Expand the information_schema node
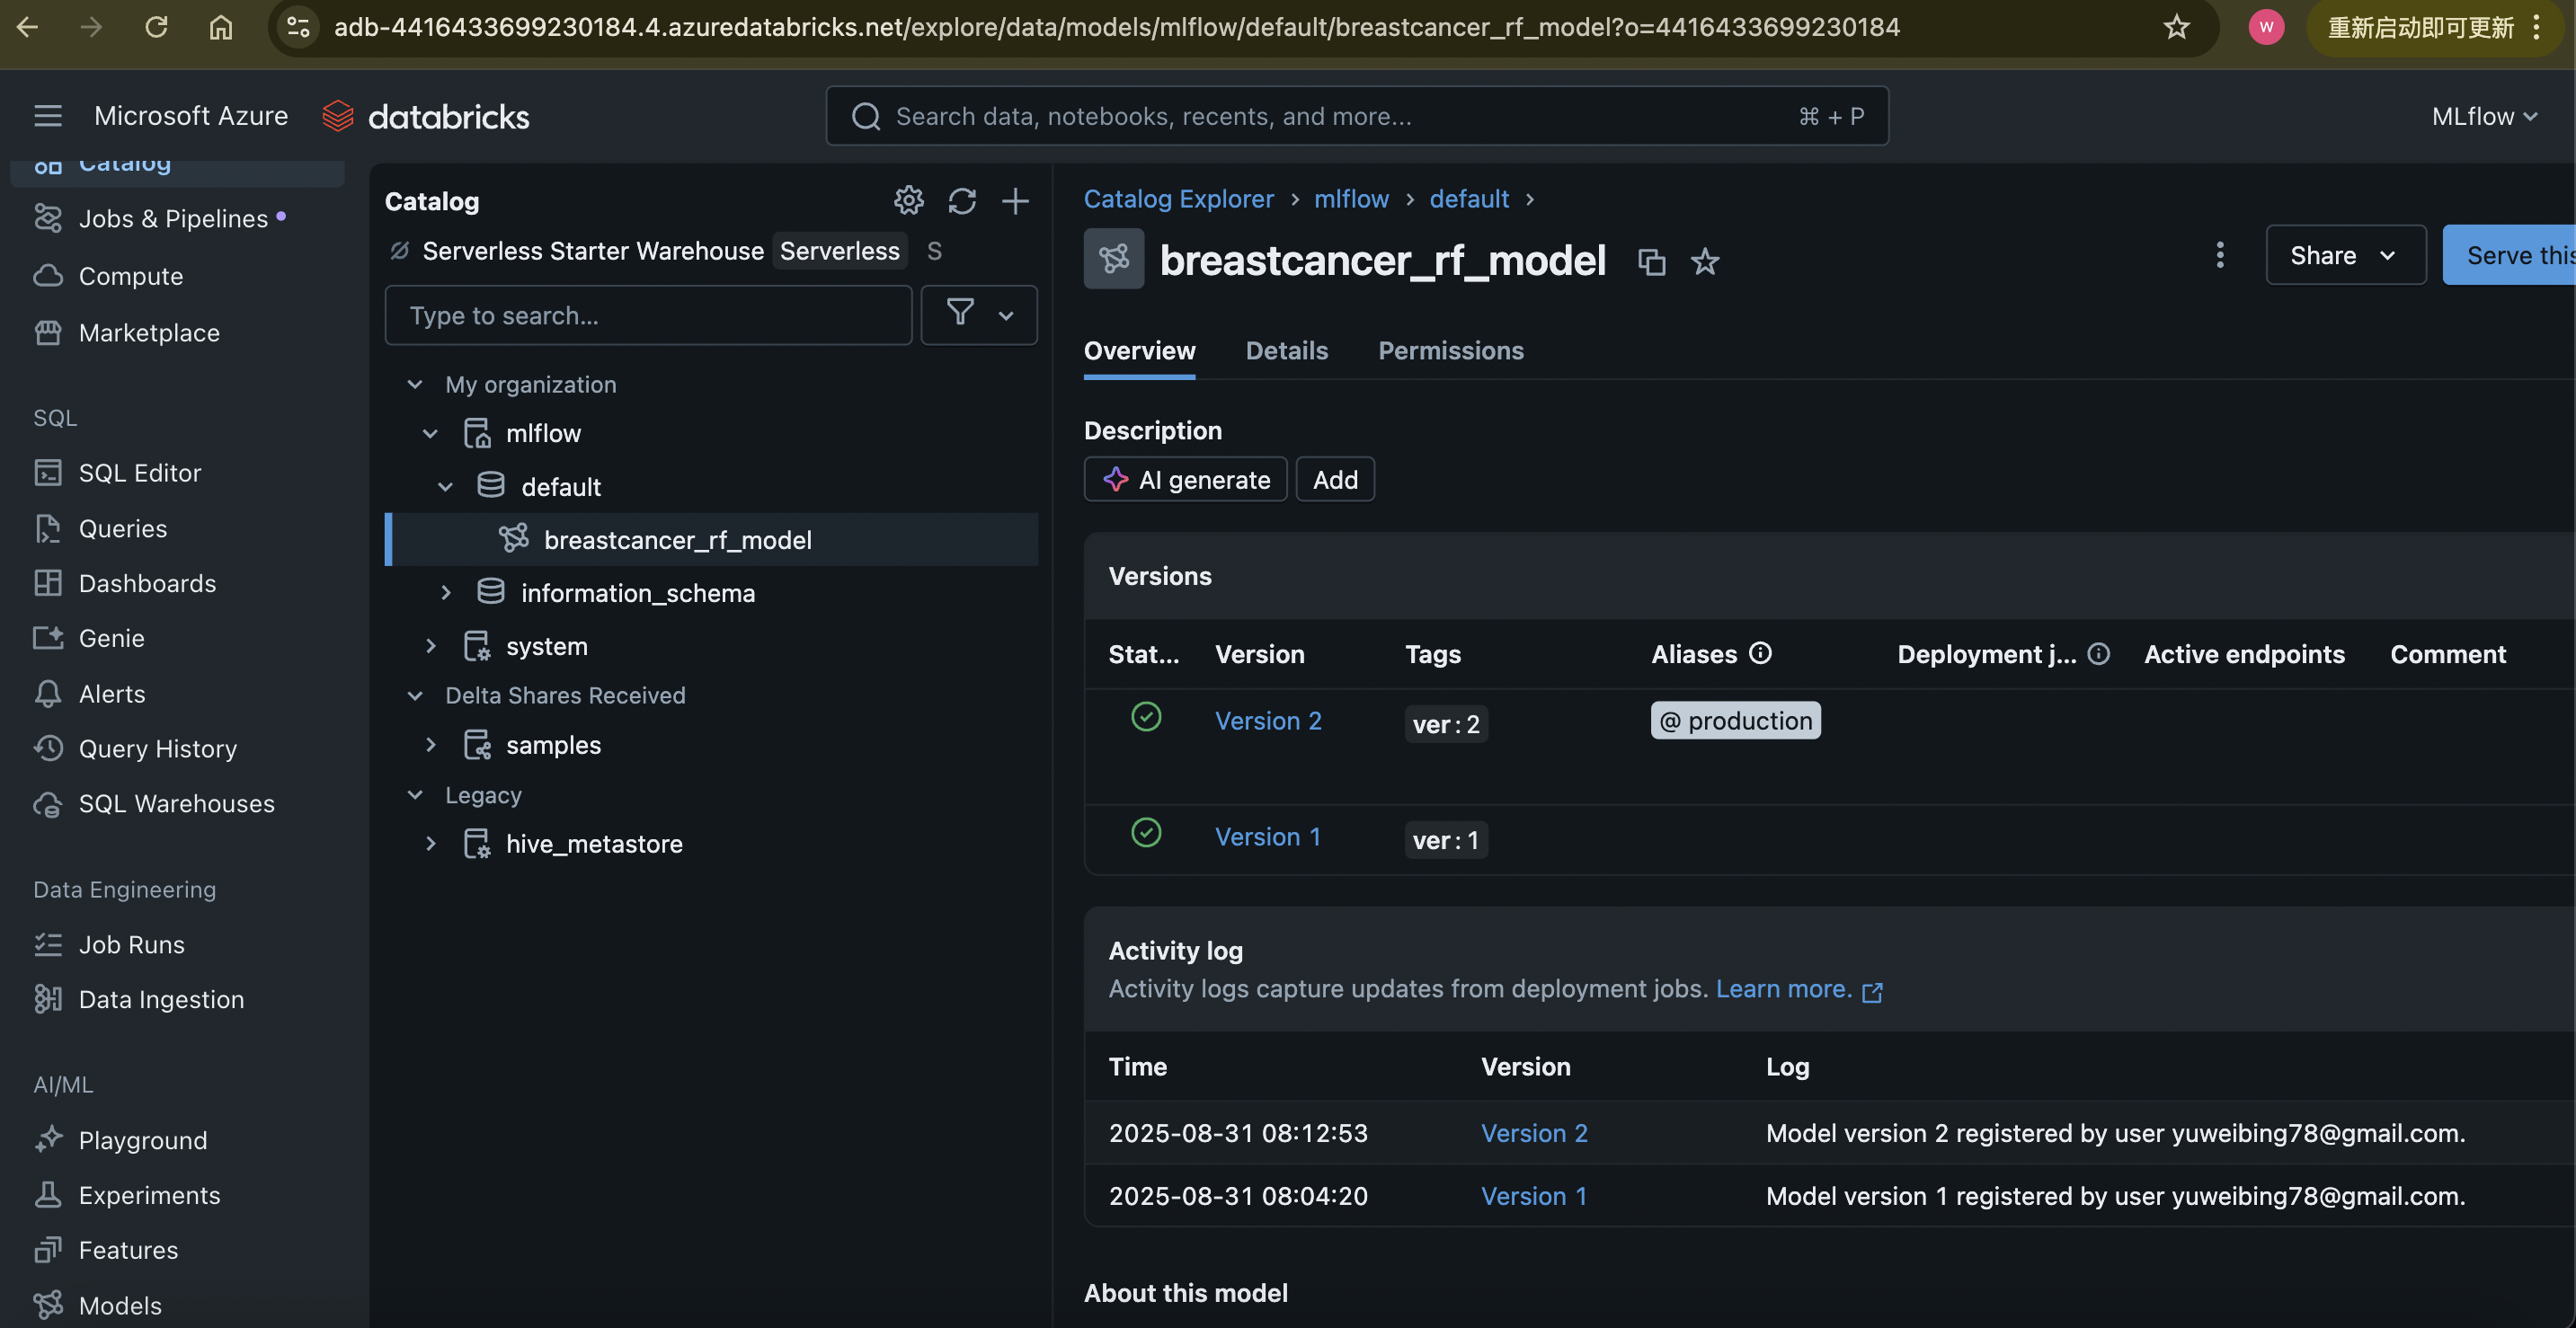The height and width of the screenshot is (1328, 2576). [446, 593]
